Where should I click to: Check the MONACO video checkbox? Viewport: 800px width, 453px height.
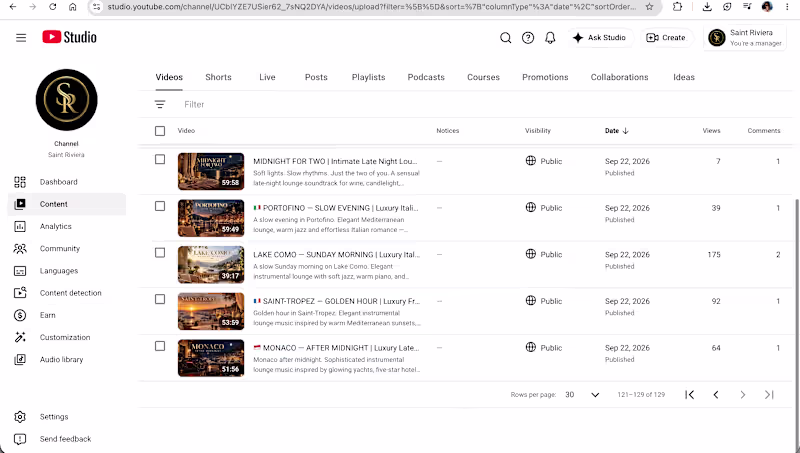(160, 346)
